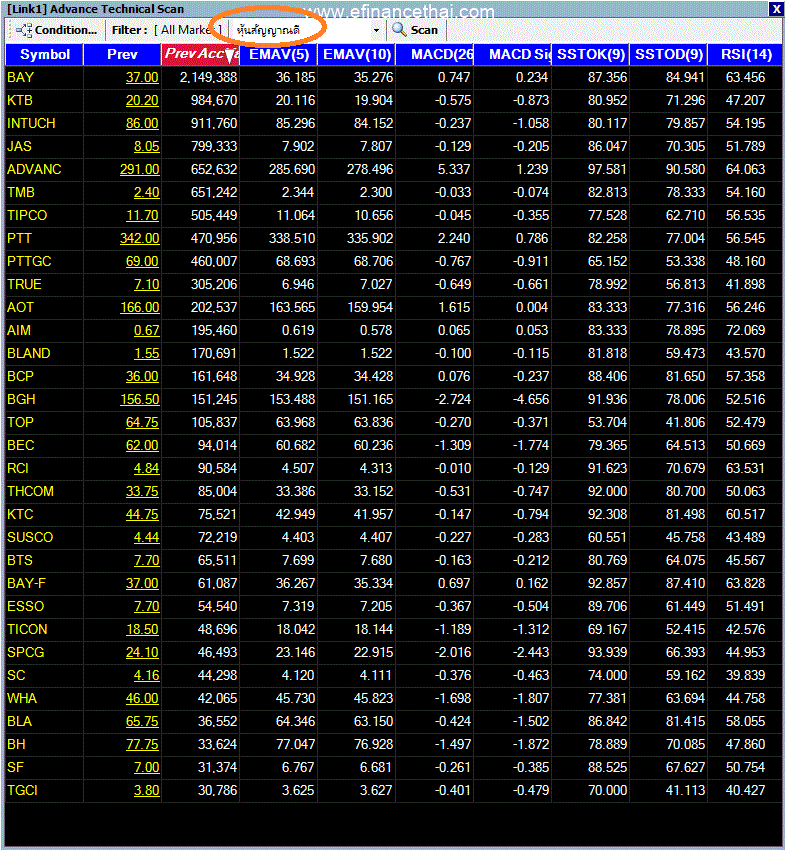Select the TICON symbol
The width and height of the screenshot is (785, 851).
tap(27, 630)
